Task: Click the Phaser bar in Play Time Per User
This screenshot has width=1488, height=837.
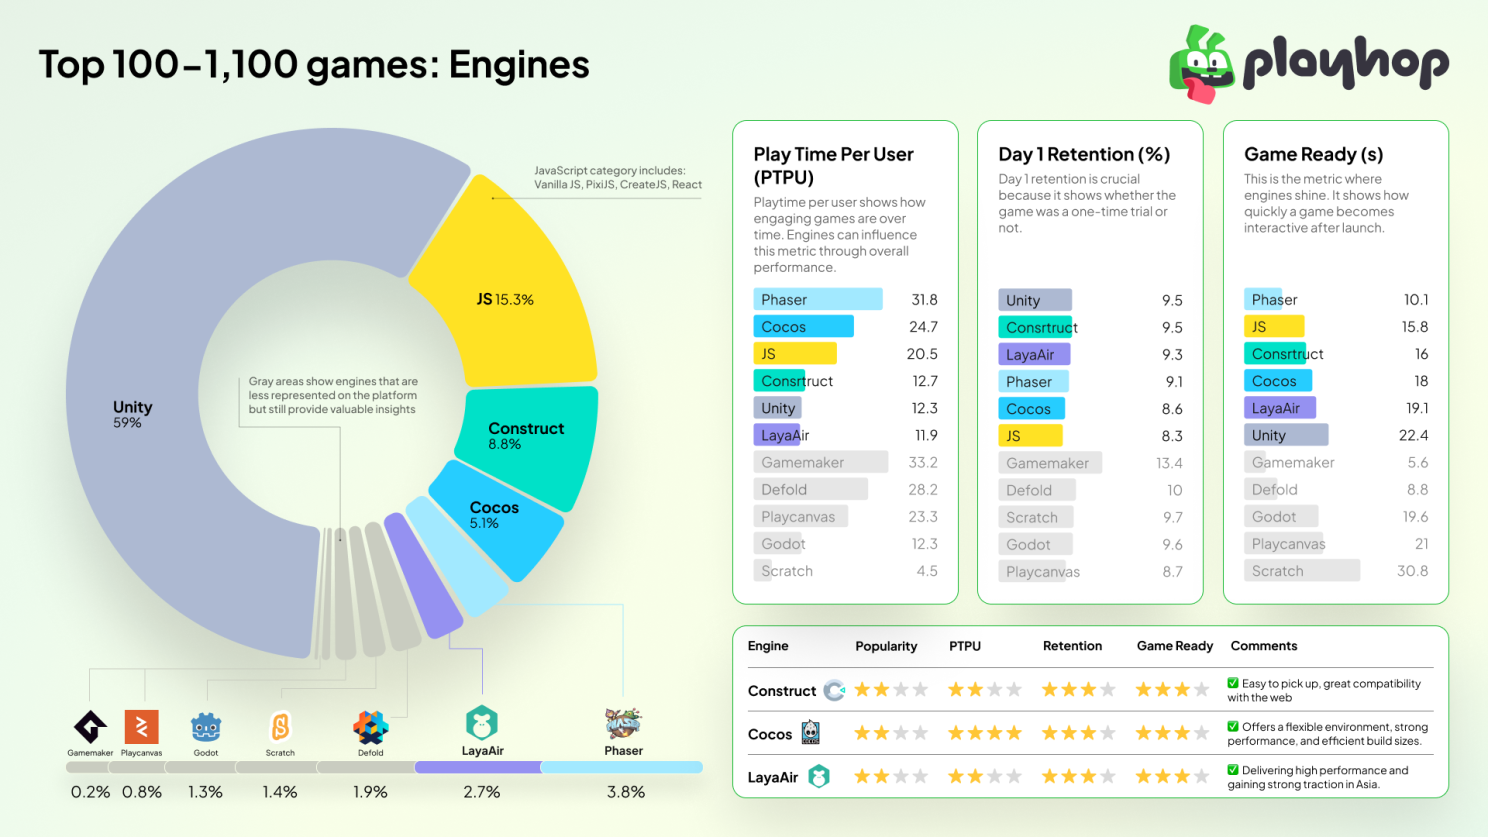Action: point(817,299)
